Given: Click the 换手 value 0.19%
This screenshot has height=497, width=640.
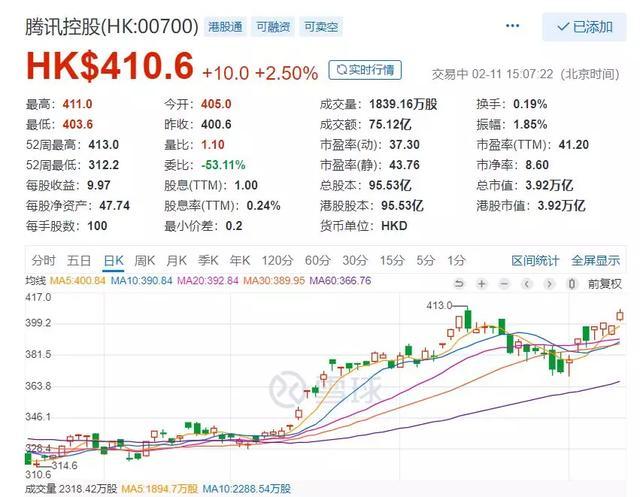Looking at the screenshot, I should (x=530, y=104).
